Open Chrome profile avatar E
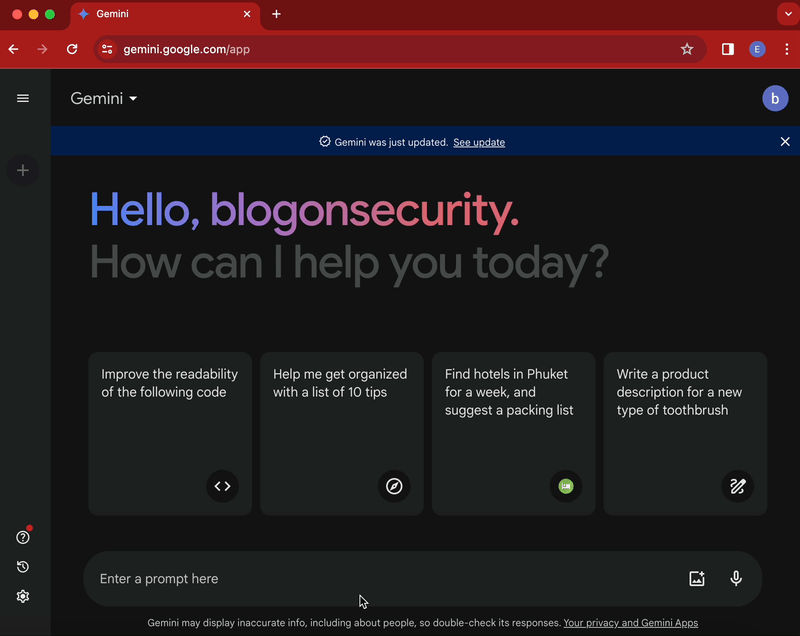The height and width of the screenshot is (636, 800). tap(757, 49)
